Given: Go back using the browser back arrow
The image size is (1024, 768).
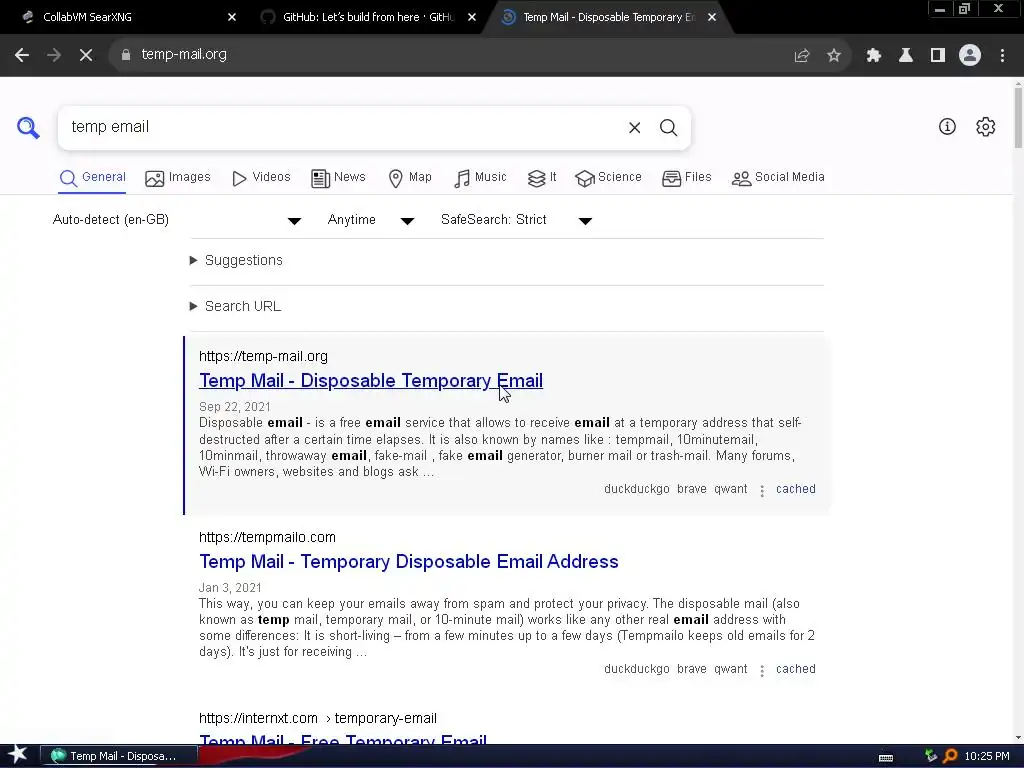Looking at the screenshot, I should point(22,55).
